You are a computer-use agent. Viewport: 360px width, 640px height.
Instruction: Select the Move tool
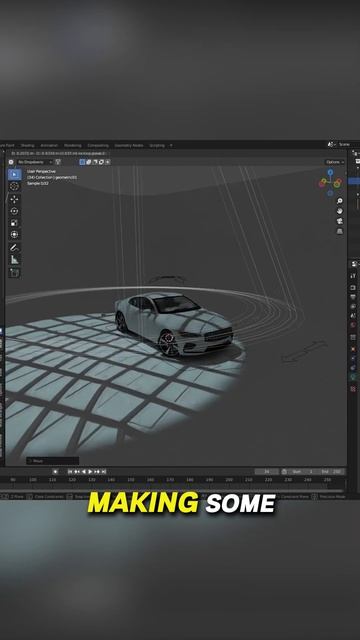coord(15,199)
